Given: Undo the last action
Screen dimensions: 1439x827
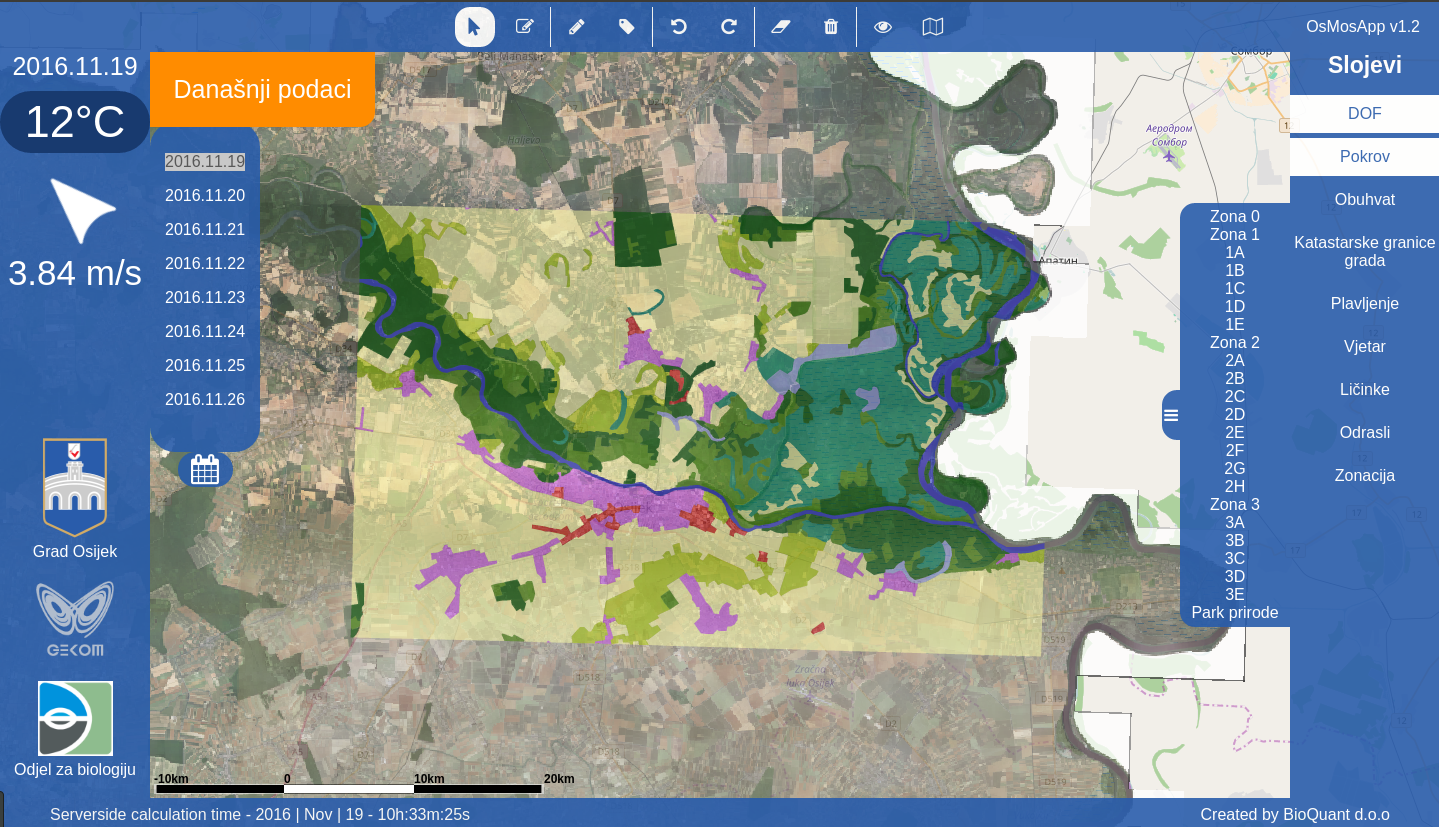Looking at the screenshot, I should (x=679, y=27).
